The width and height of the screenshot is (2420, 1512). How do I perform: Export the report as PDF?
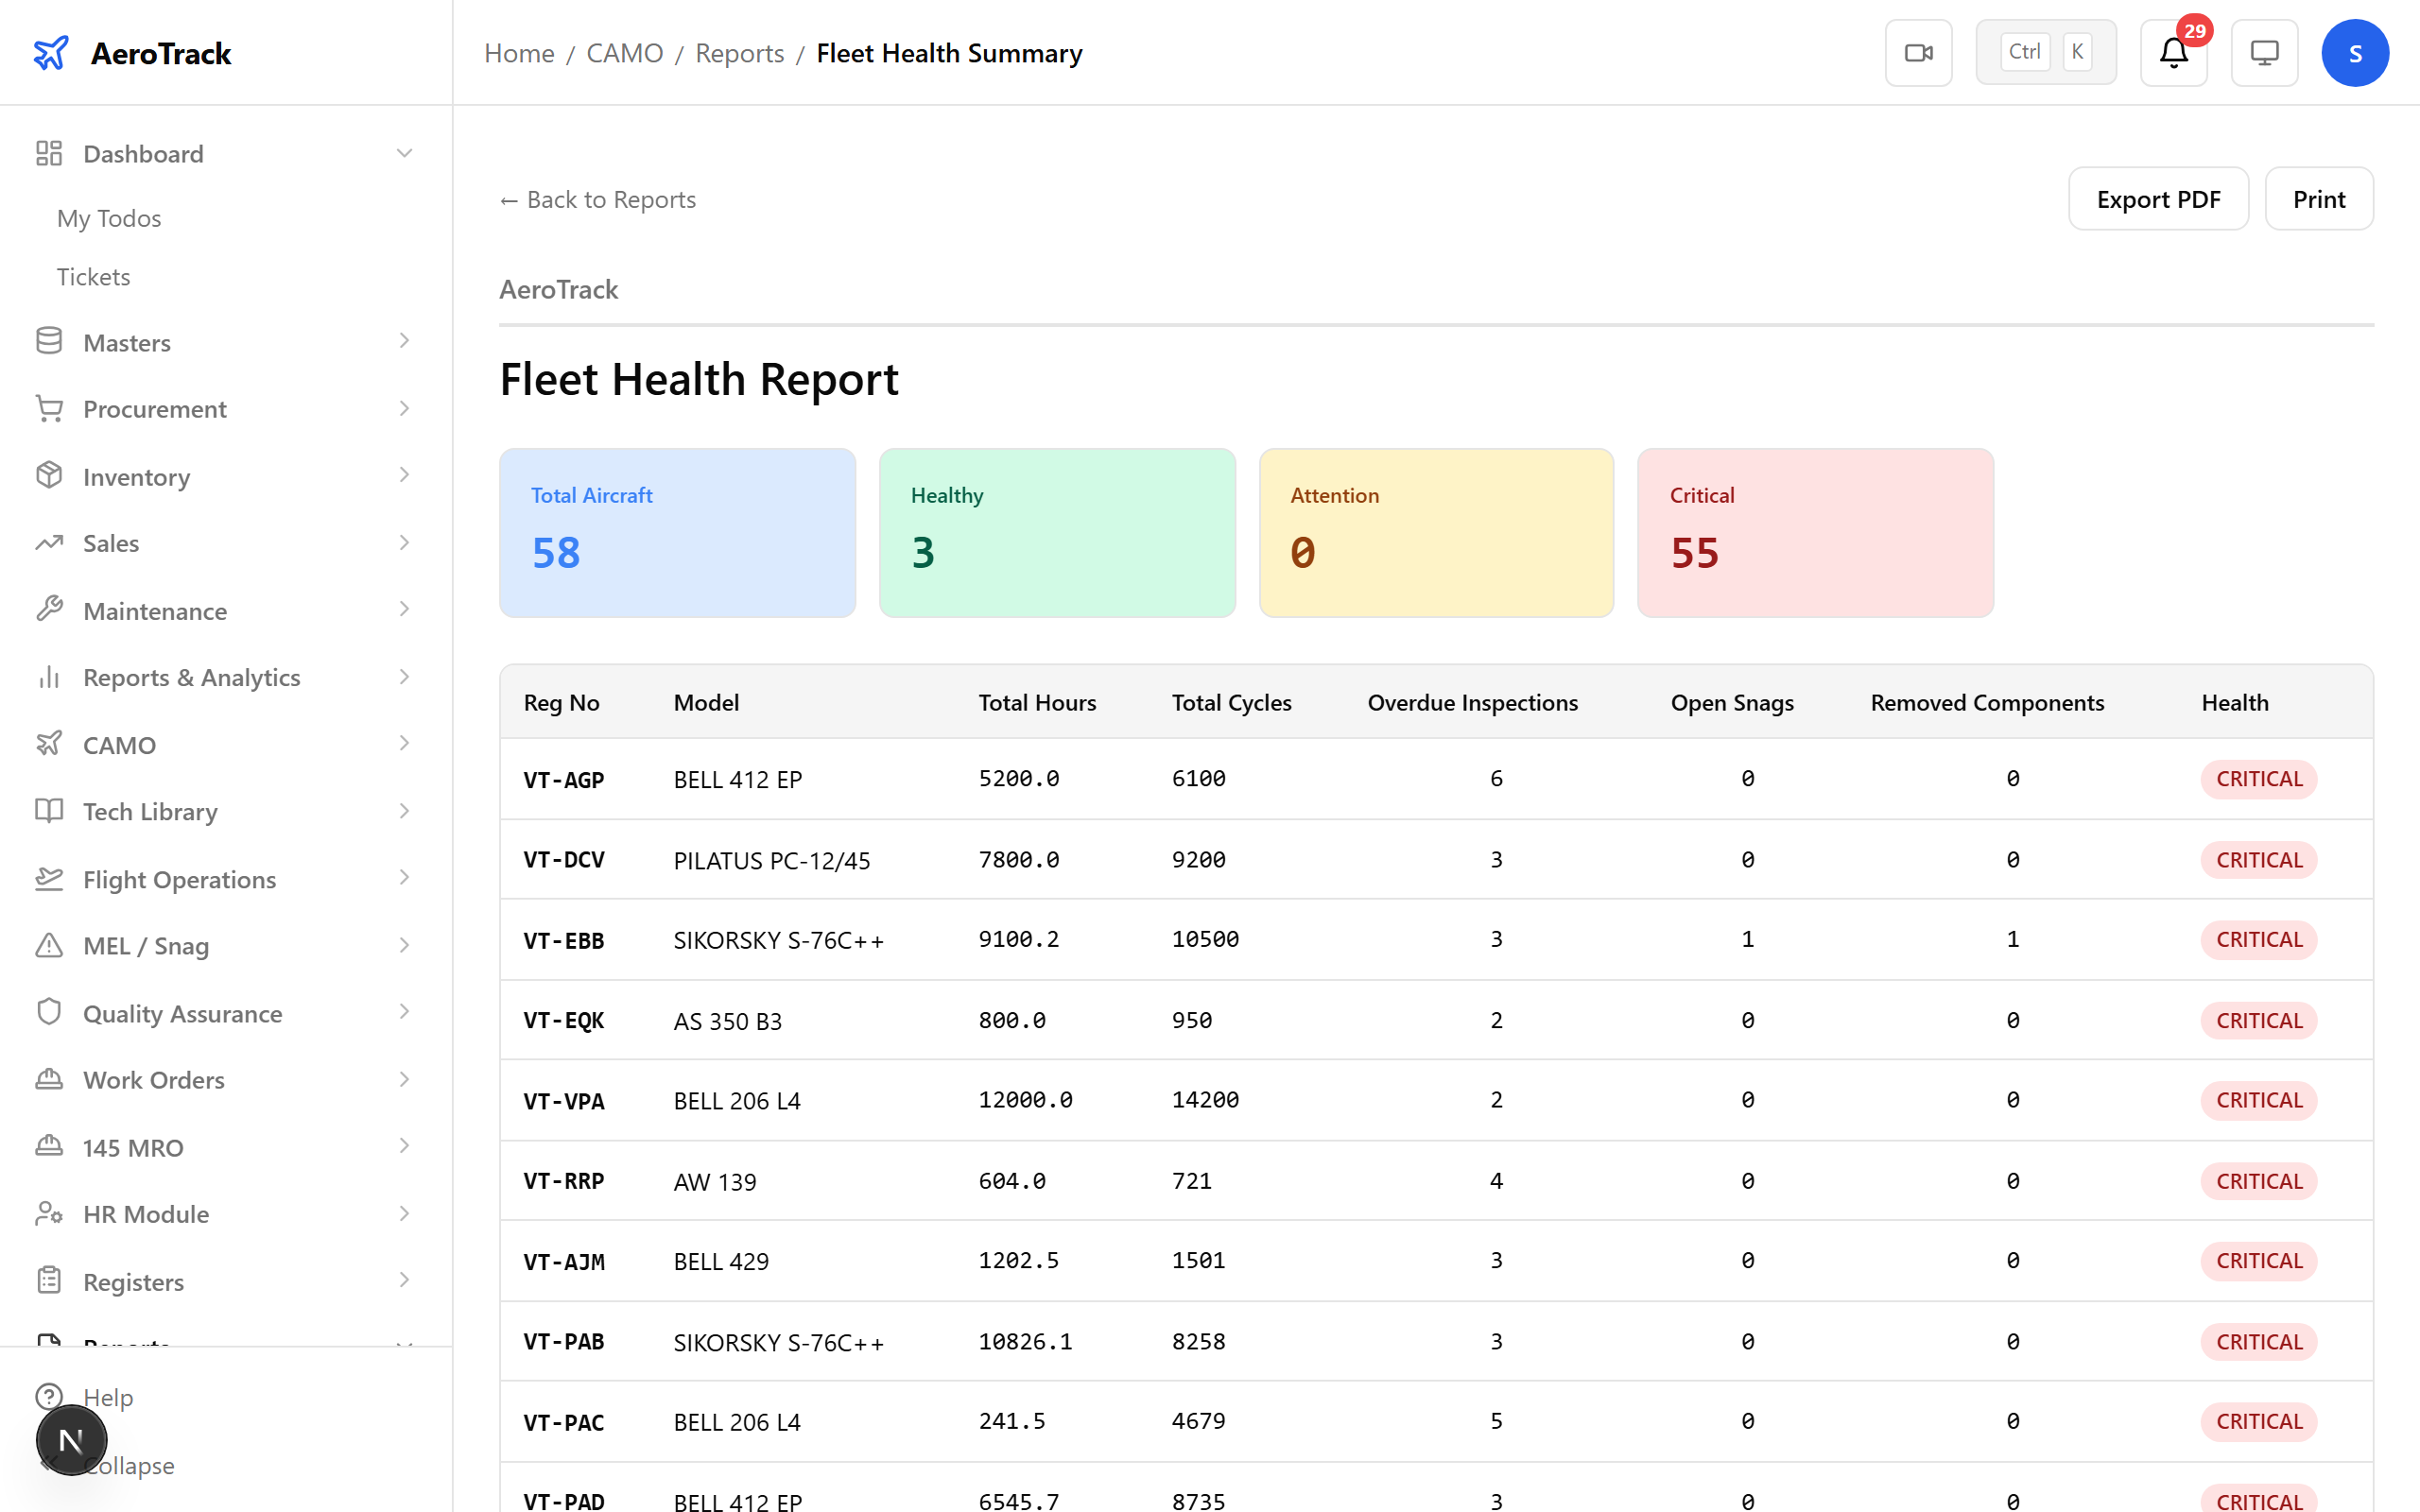[2158, 198]
